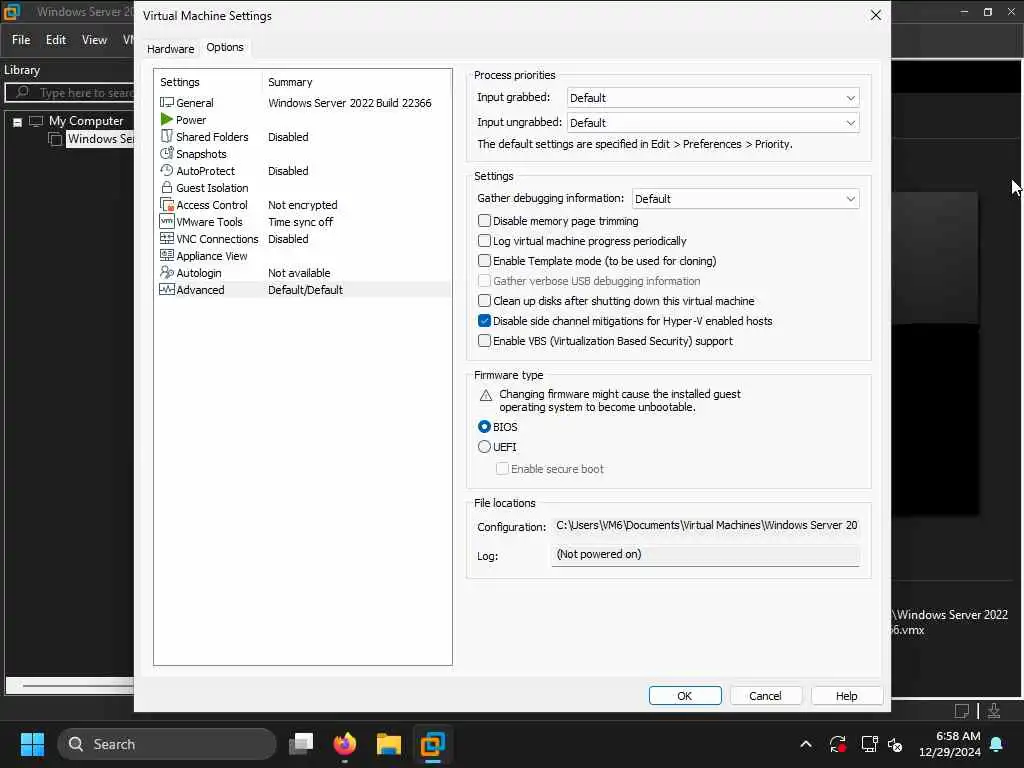This screenshot has height=768, width=1024.
Task: Open Help for VM settings
Action: pyautogui.click(x=847, y=696)
